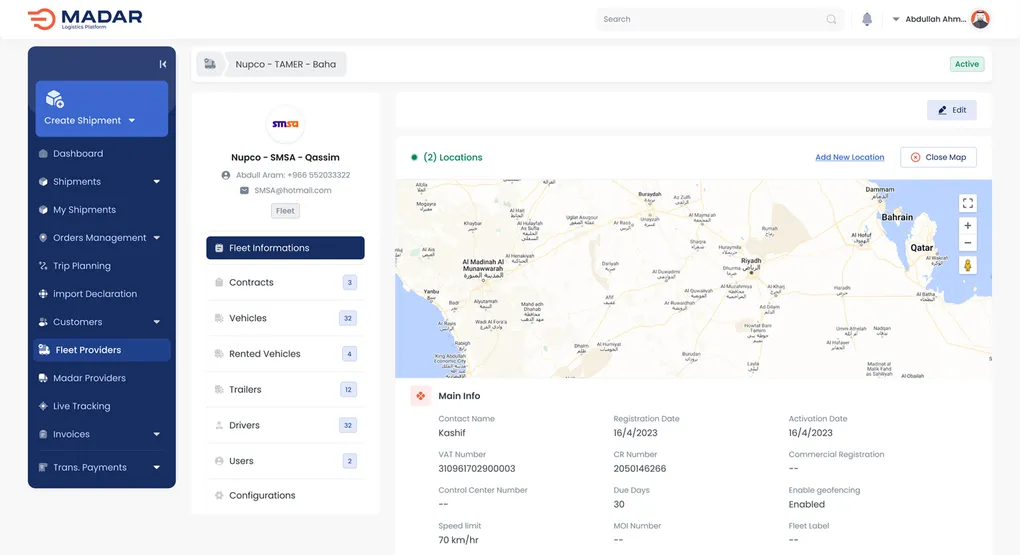Collapse the sidebar with arrow icon
The height and width of the screenshot is (555, 1020).
163,64
